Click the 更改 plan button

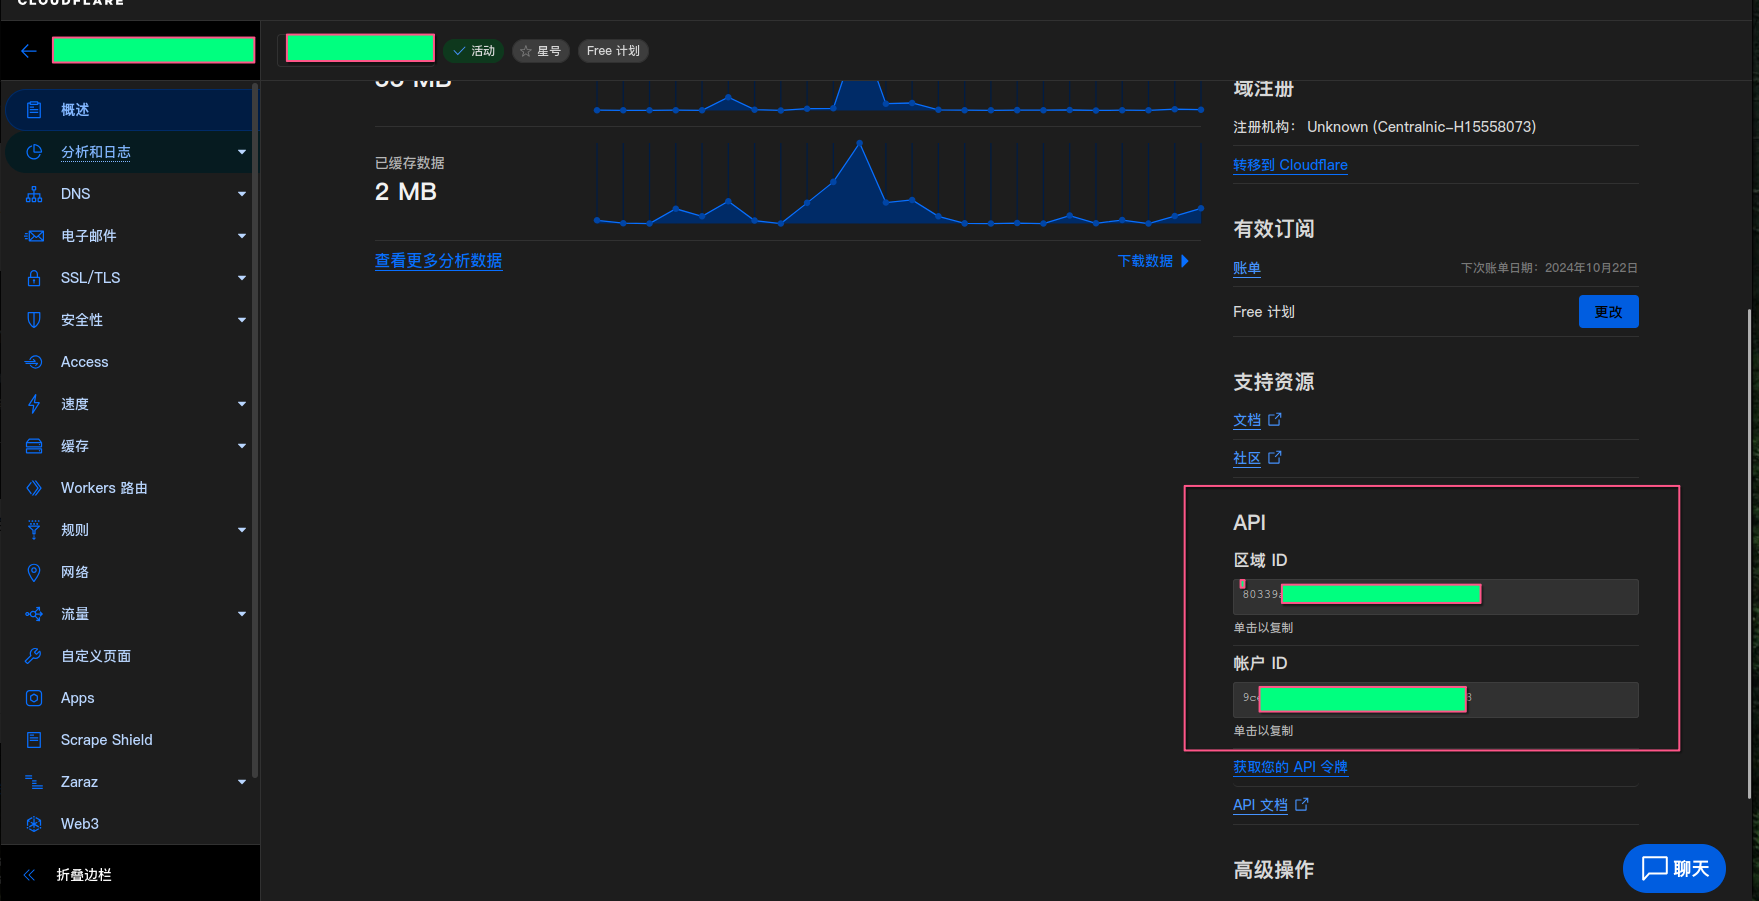pos(1608,312)
